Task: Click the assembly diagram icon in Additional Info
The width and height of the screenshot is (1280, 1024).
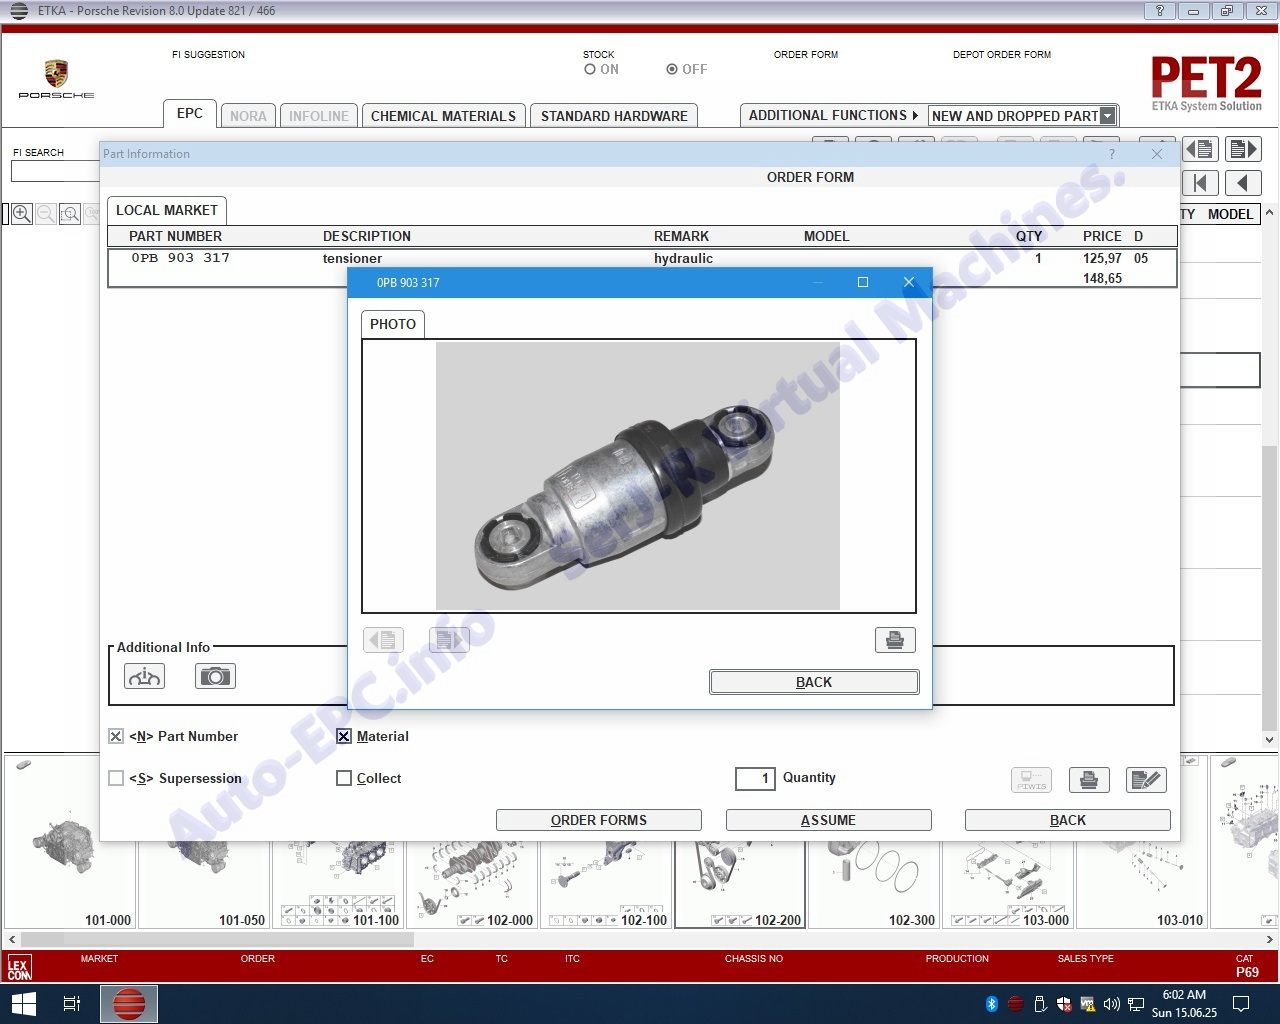Action: [144, 677]
